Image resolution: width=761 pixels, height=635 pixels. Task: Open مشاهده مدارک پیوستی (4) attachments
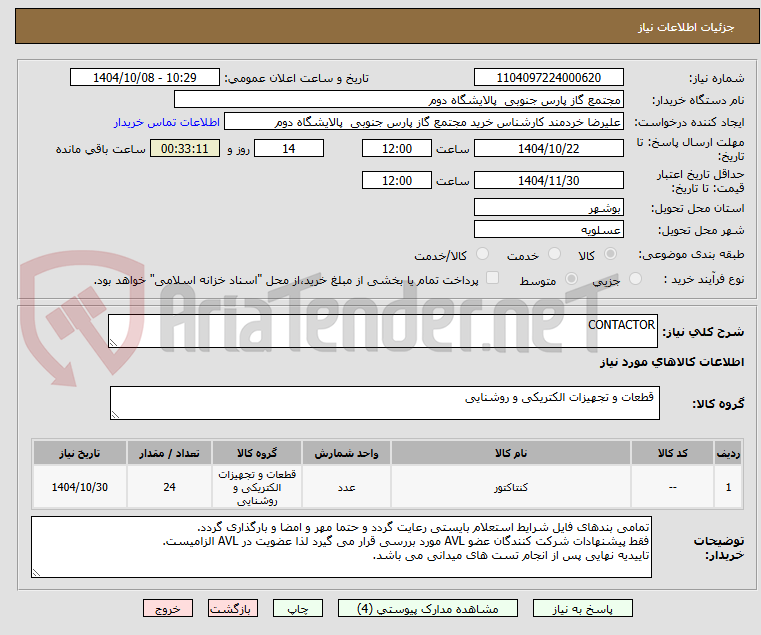pos(428,608)
